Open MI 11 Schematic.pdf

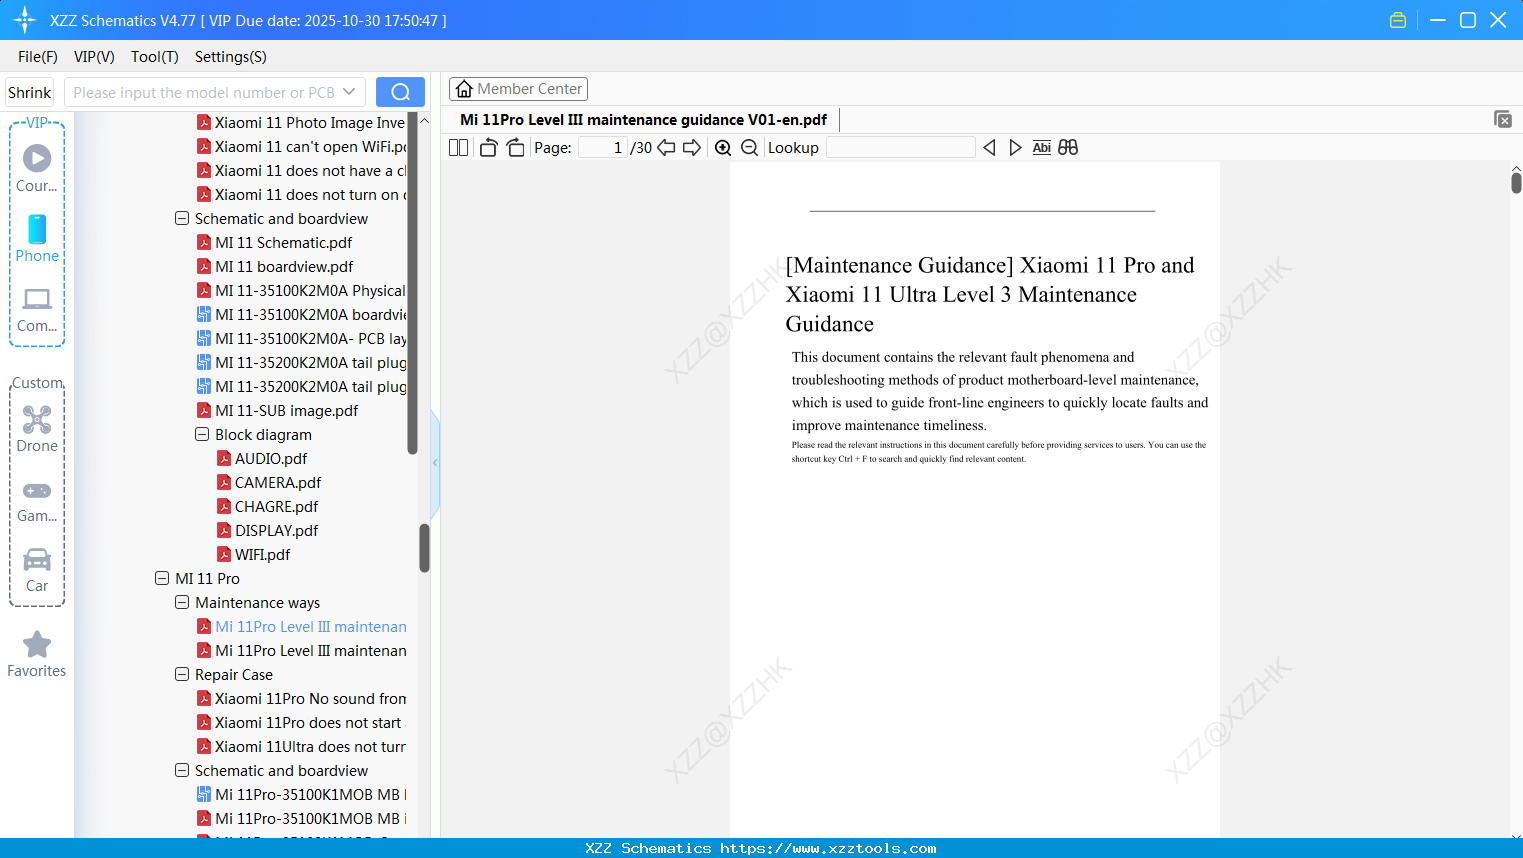(x=284, y=243)
